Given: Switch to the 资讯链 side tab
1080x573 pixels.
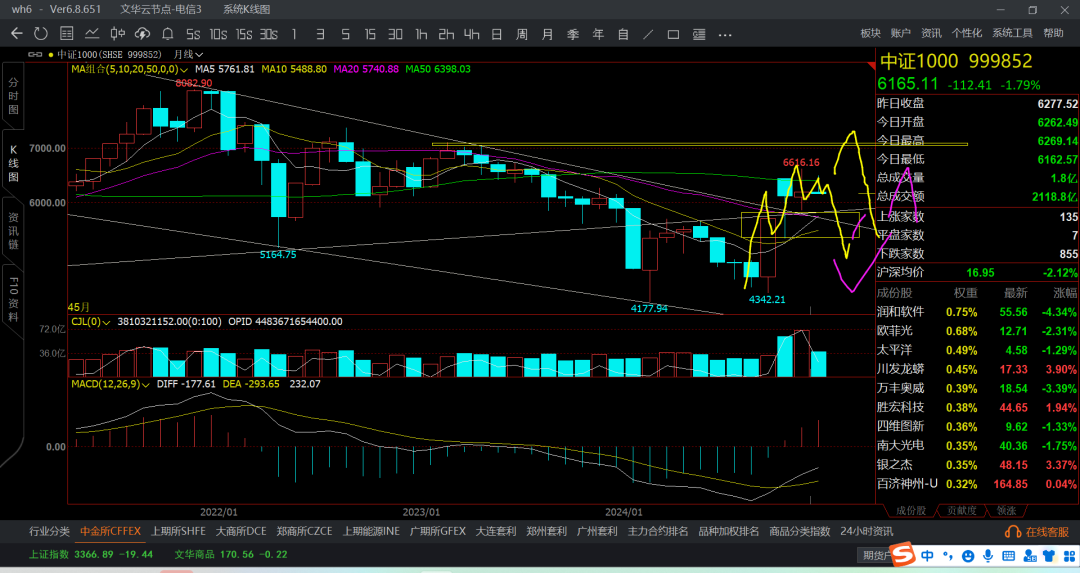Looking at the screenshot, I should [x=13, y=230].
